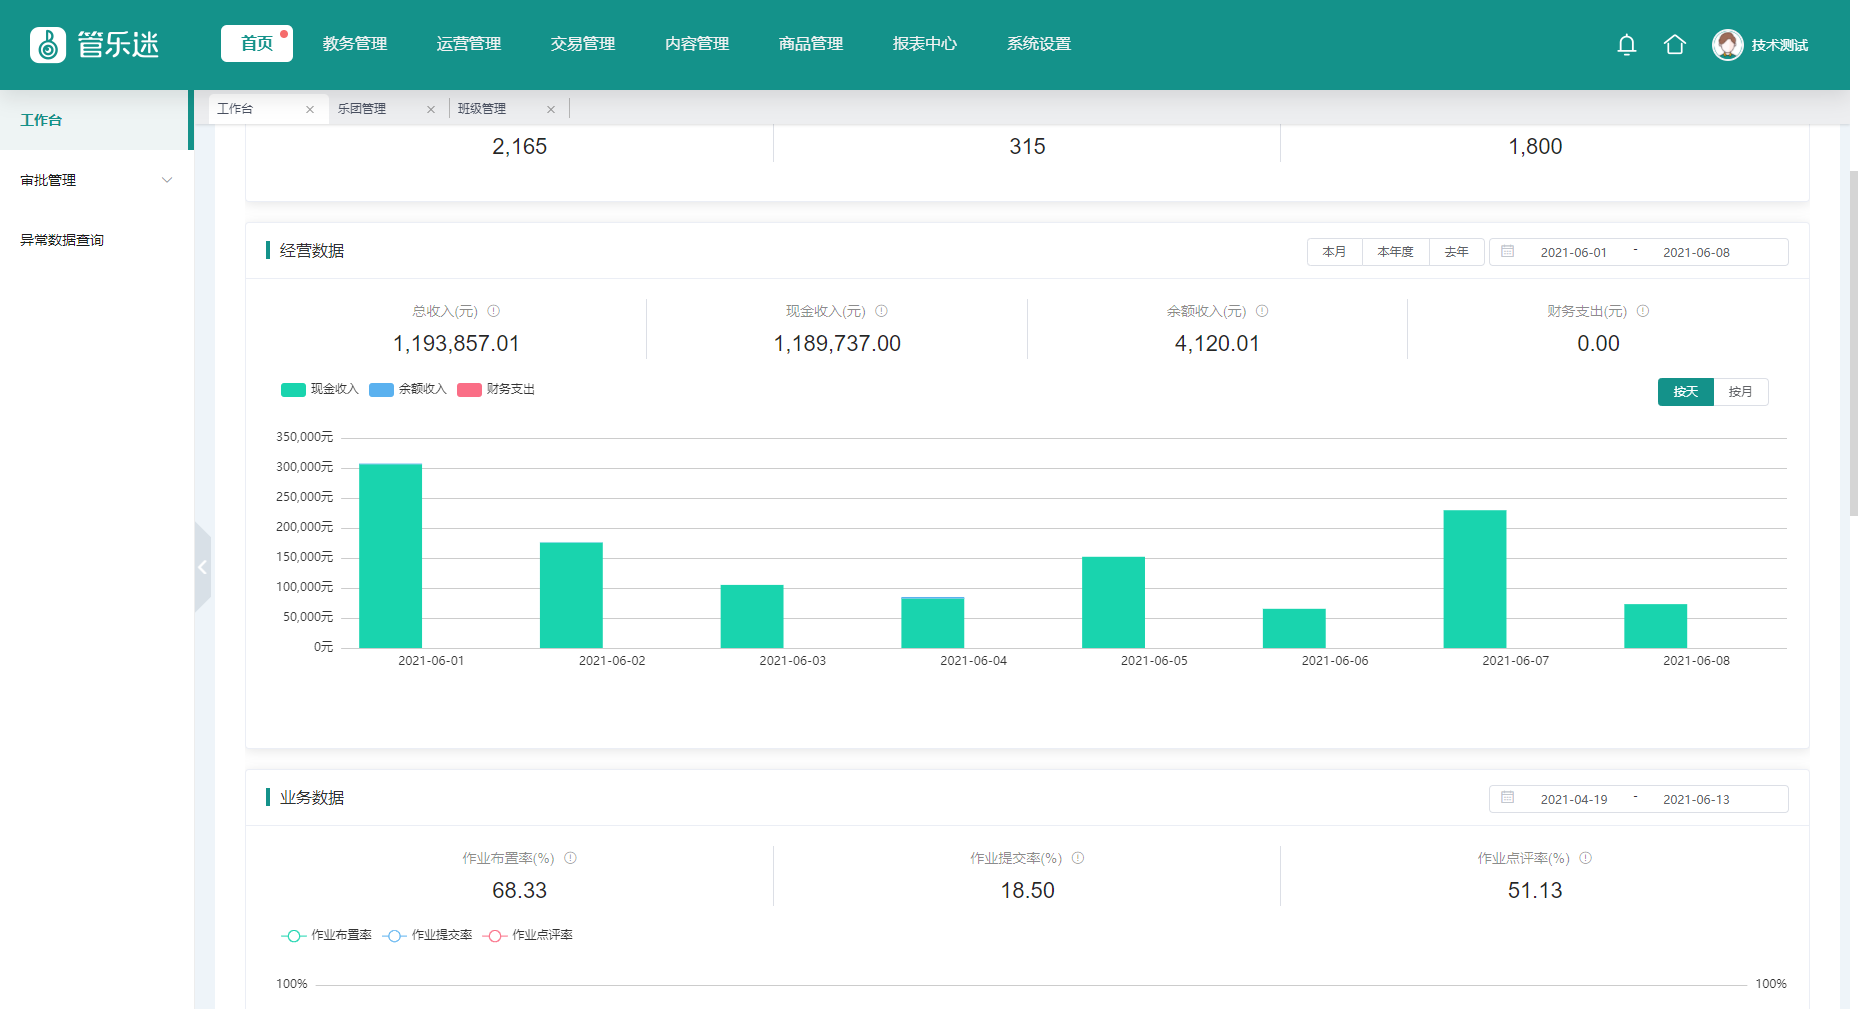Select the 本年度 quick filter button
This screenshot has width=1858, height=1009.
[1395, 252]
